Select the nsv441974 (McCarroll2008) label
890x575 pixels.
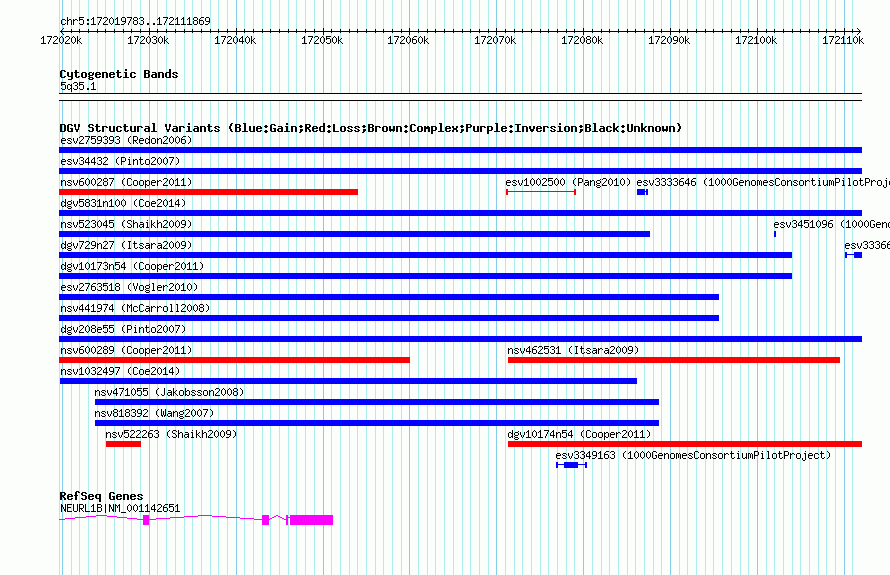coord(135,308)
